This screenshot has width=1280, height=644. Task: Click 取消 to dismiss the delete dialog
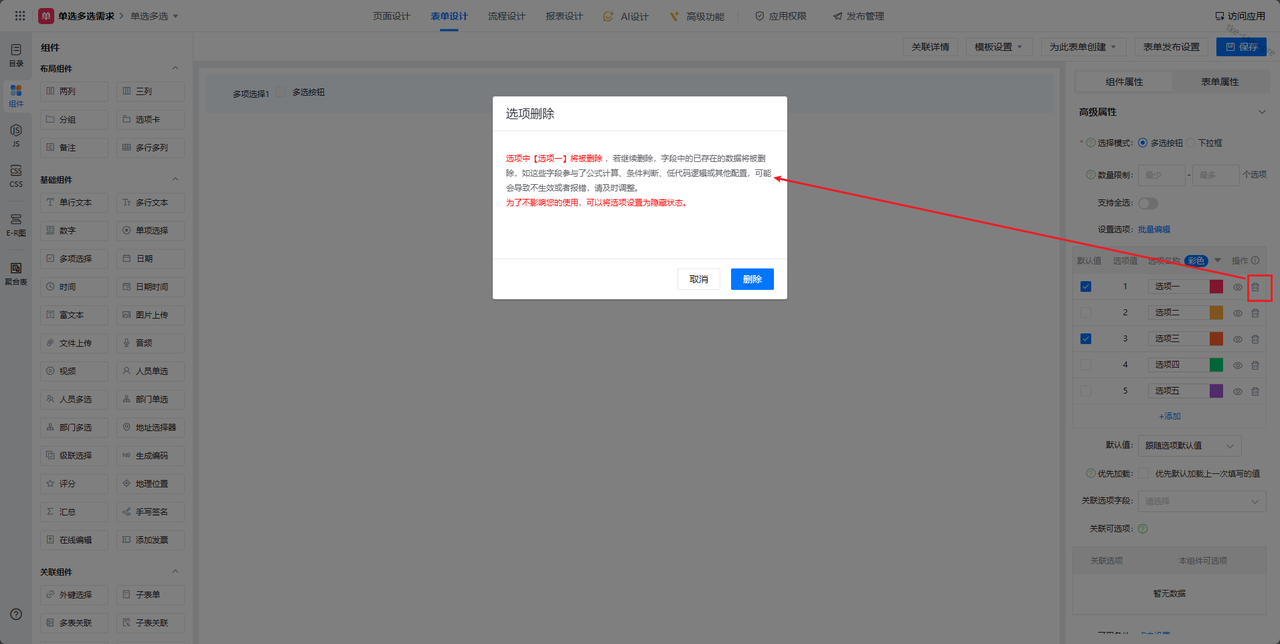click(698, 279)
